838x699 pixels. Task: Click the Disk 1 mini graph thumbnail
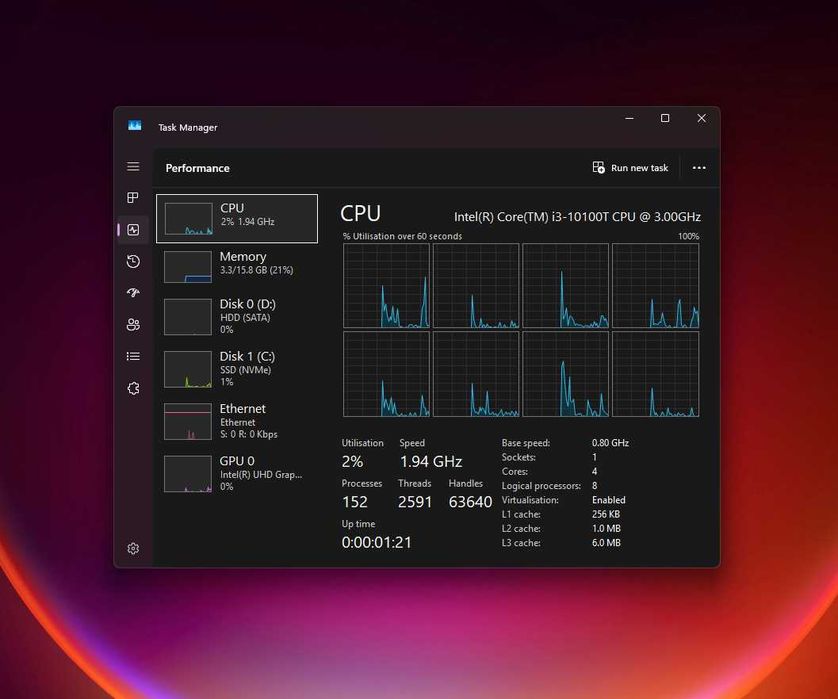188,369
